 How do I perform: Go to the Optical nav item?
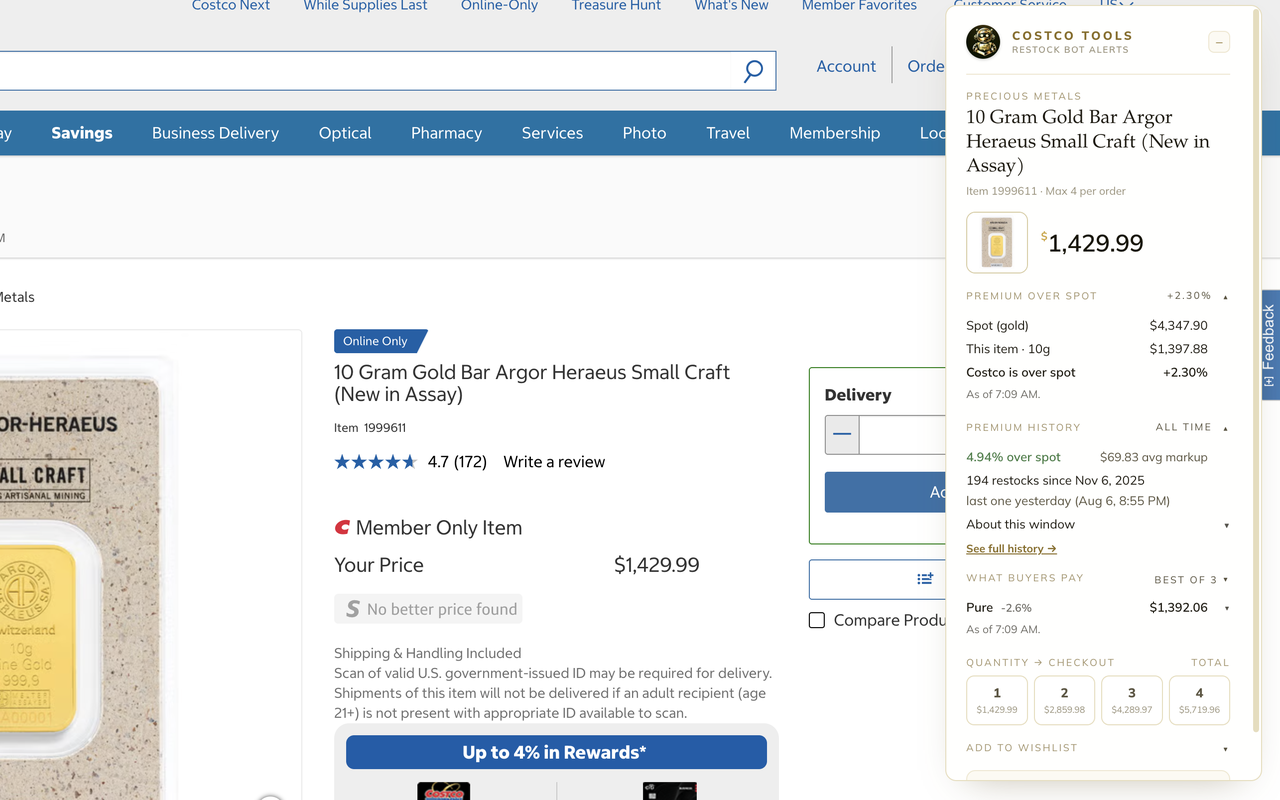coord(345,133)
